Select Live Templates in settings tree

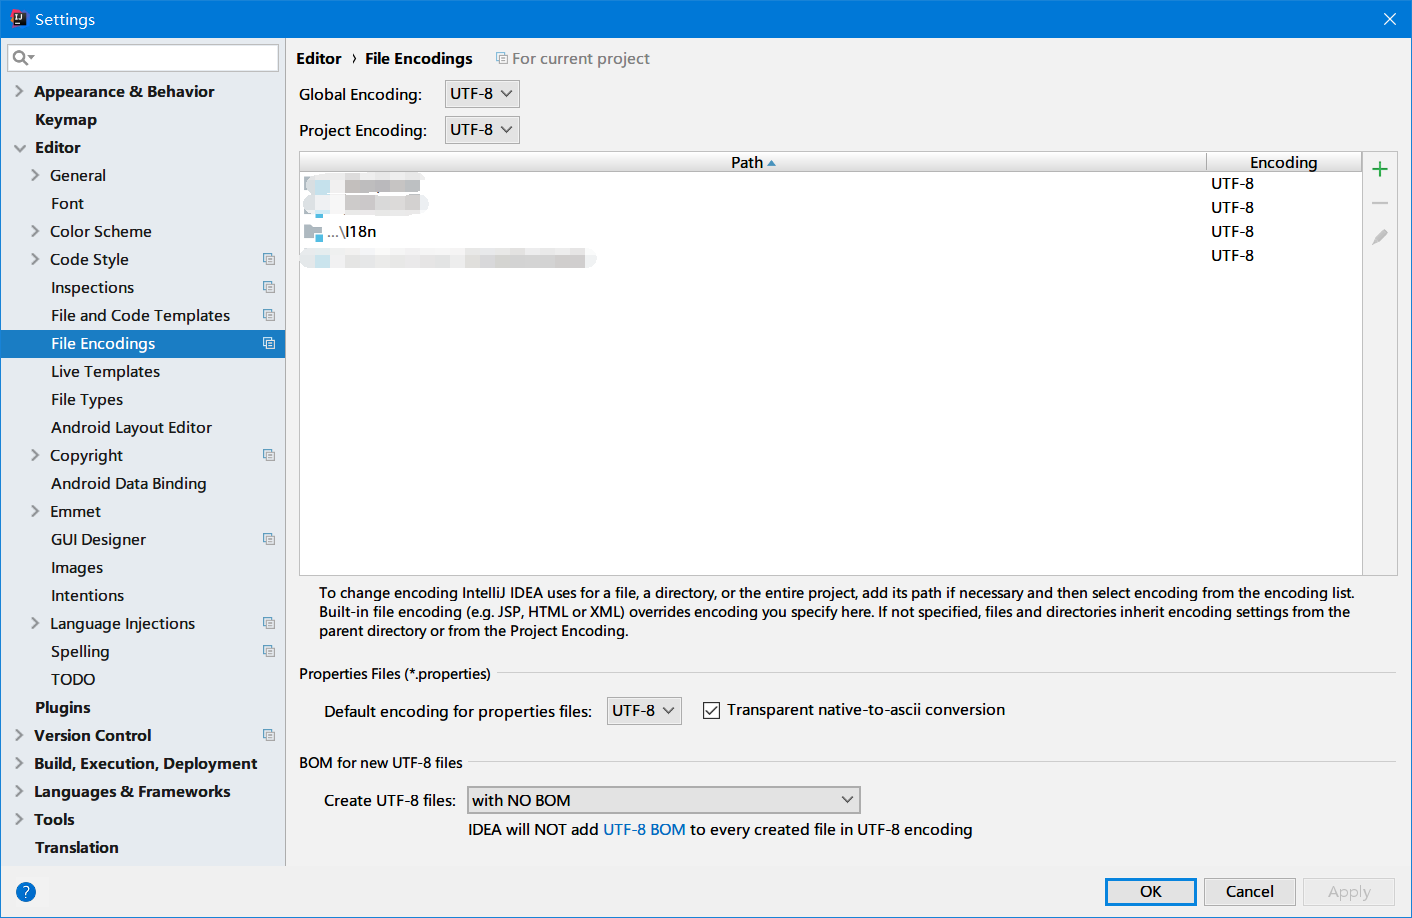pyautogui.click(x=105, y=371)
